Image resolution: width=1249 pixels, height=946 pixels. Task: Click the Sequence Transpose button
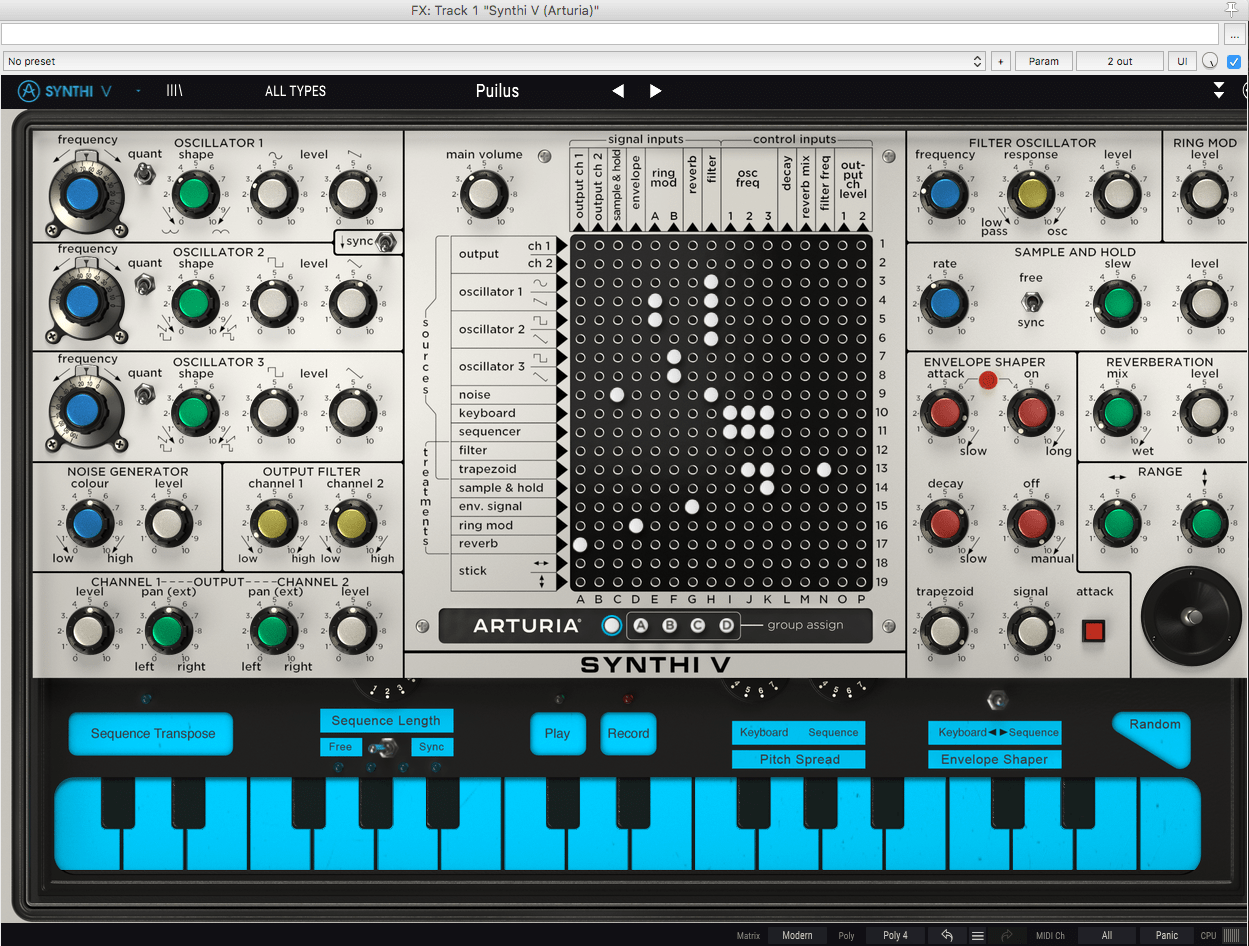click(152, 733)
